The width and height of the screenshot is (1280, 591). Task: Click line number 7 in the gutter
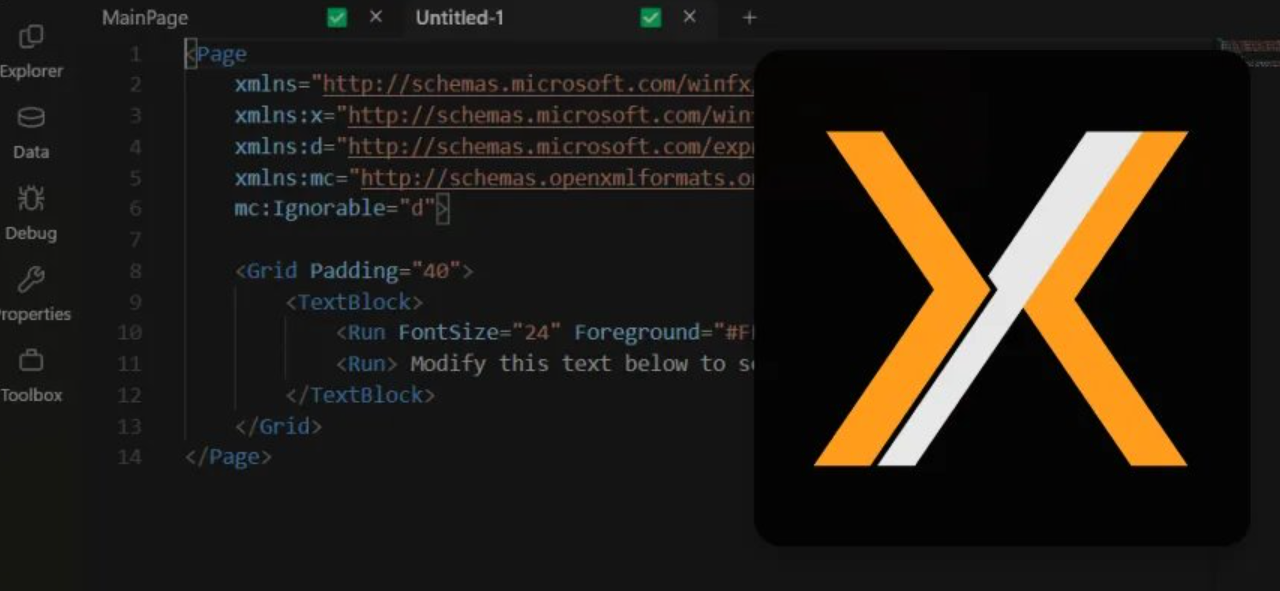click(136, 240)
